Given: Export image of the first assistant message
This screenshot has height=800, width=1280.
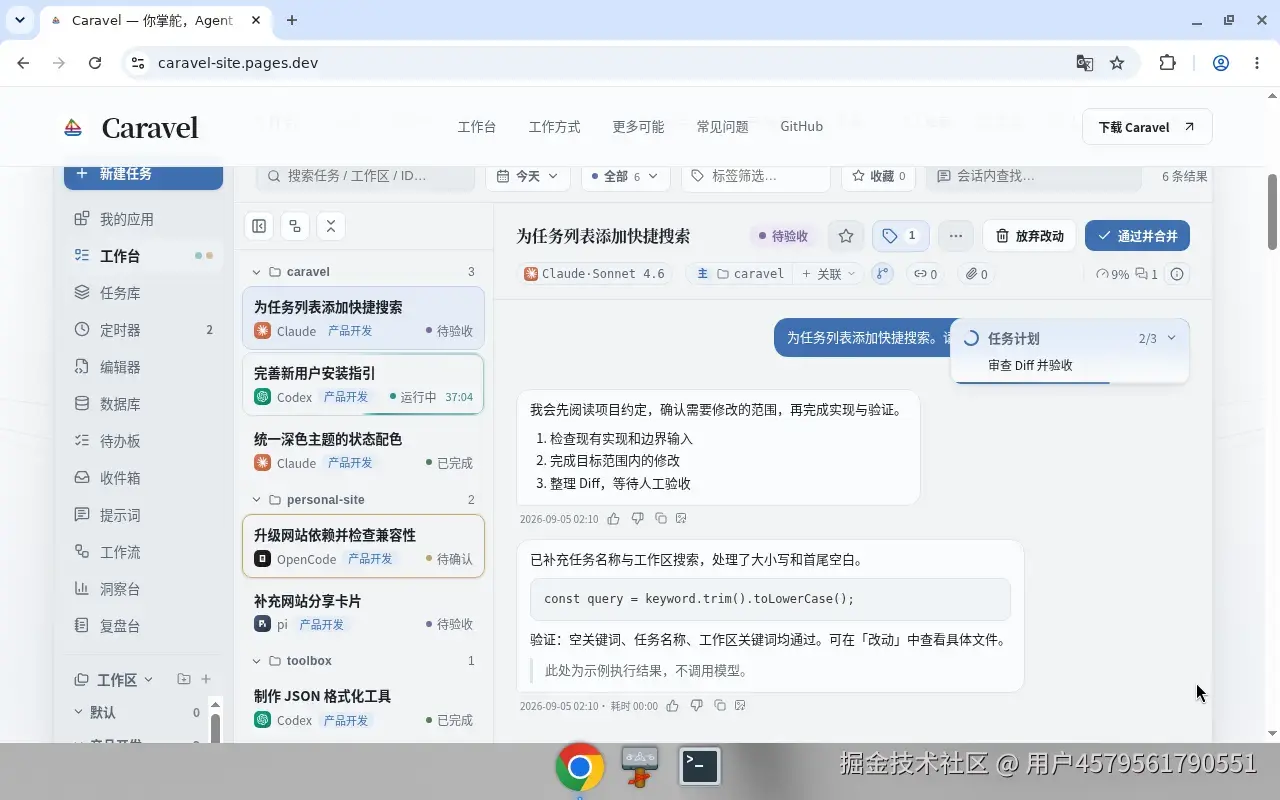Looking at the screenshot, I should point(682,519).
